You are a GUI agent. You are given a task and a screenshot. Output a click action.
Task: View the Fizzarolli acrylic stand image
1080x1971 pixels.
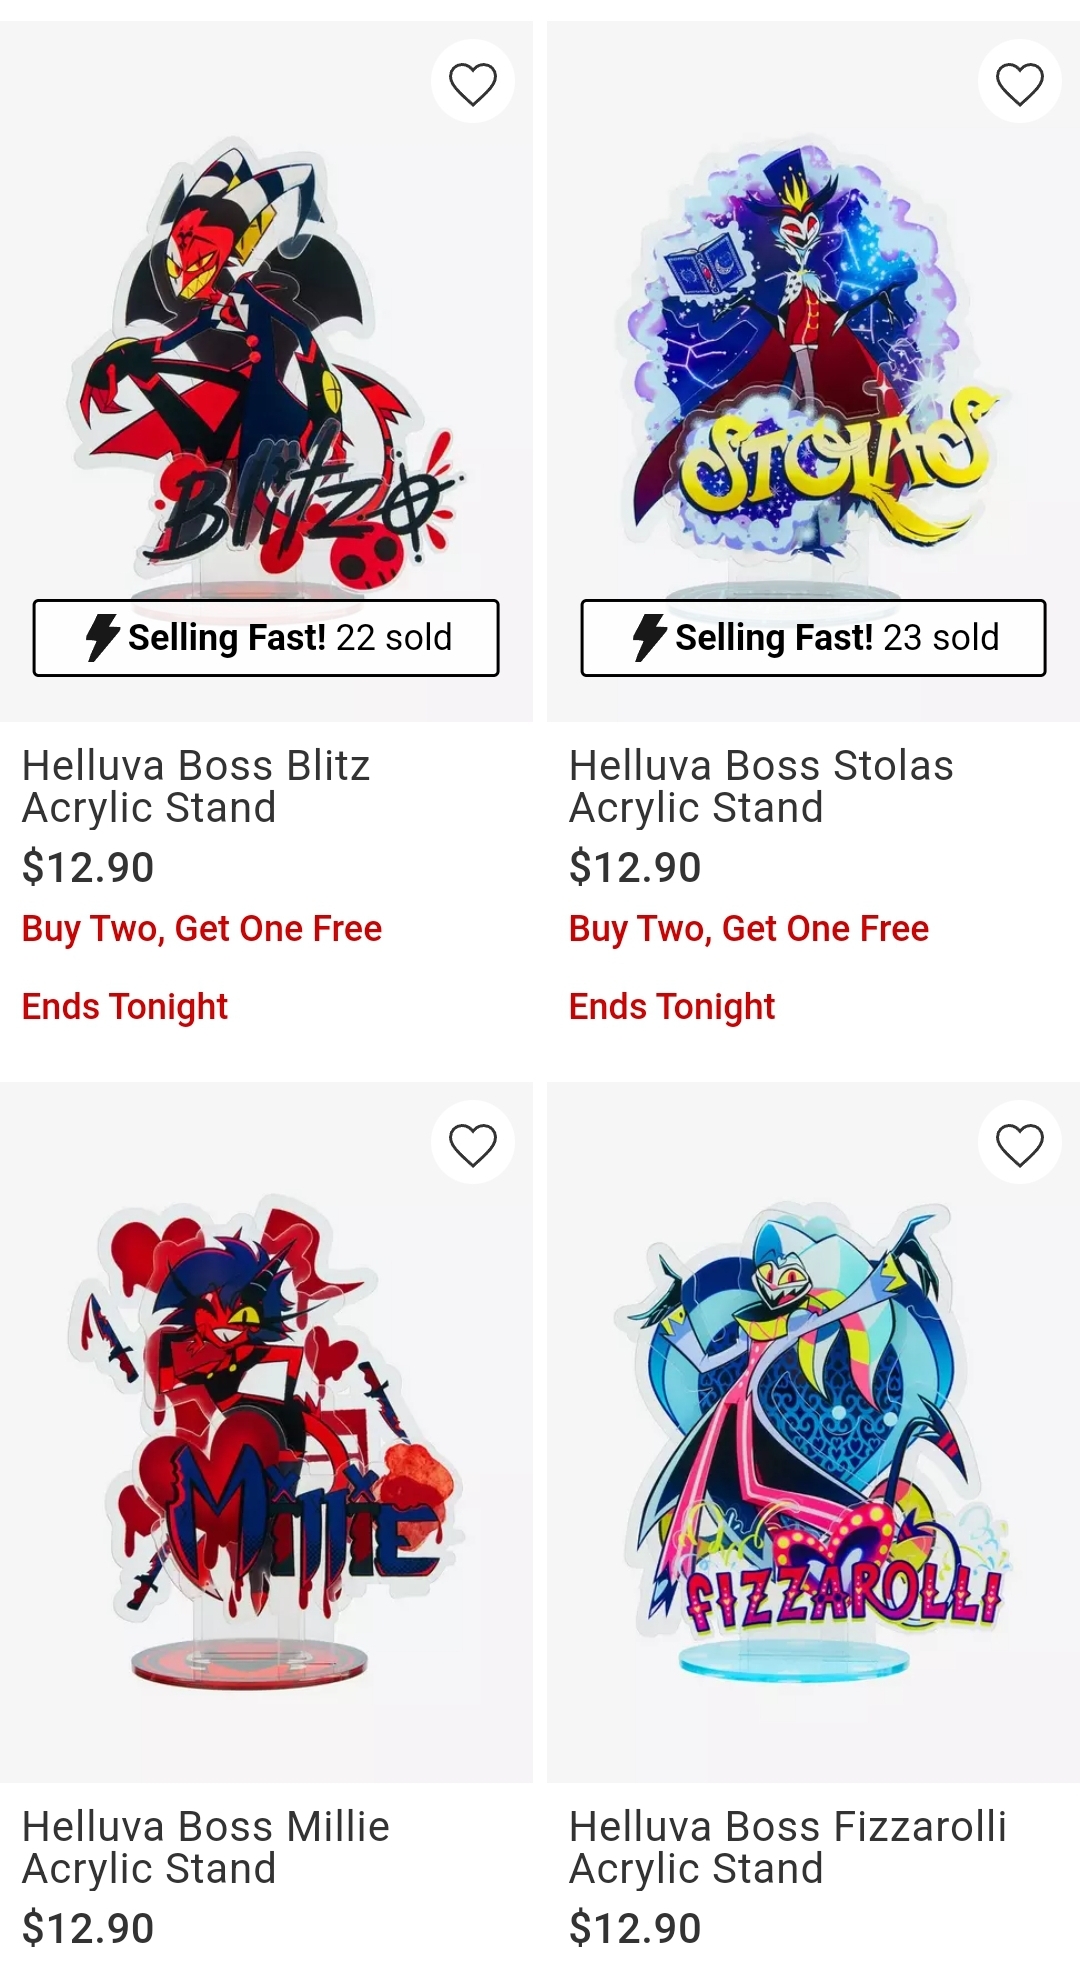[813, 1432]
